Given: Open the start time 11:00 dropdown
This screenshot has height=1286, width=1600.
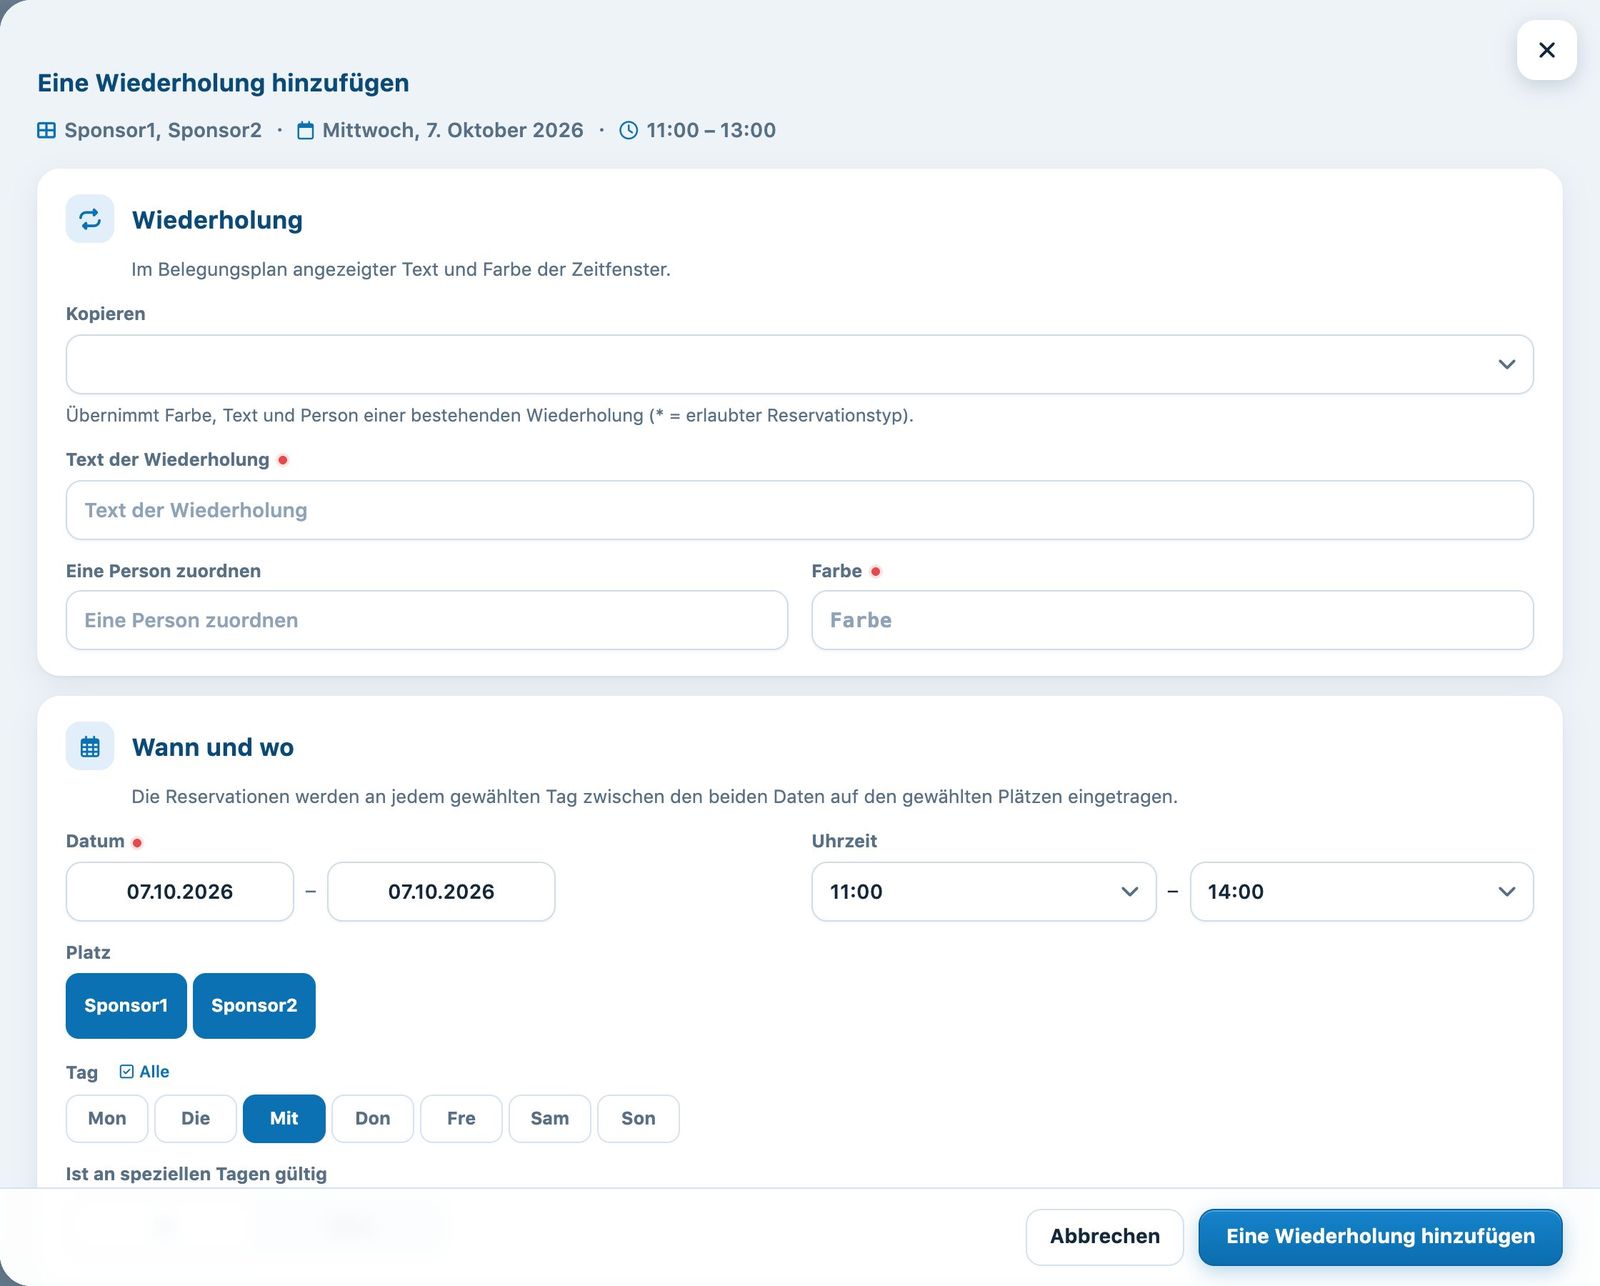Looking at the screenshot, I should [983, 892].
